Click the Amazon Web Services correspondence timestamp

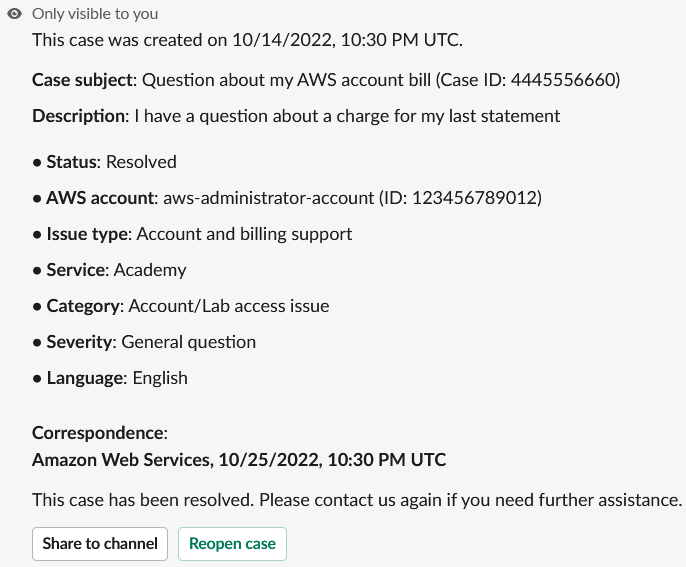tap(239, 460)
